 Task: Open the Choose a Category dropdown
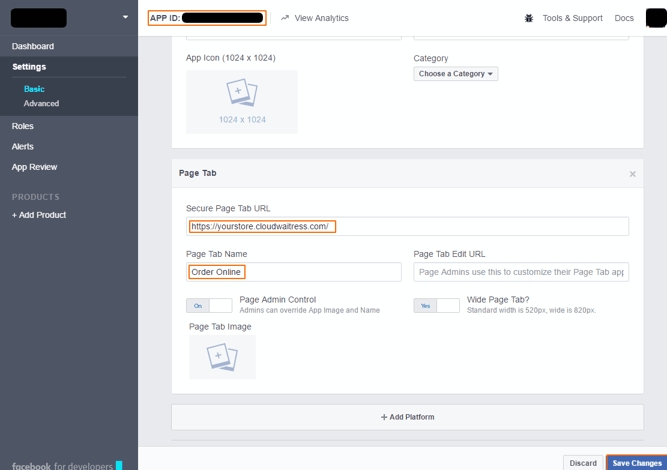point(455,74)
